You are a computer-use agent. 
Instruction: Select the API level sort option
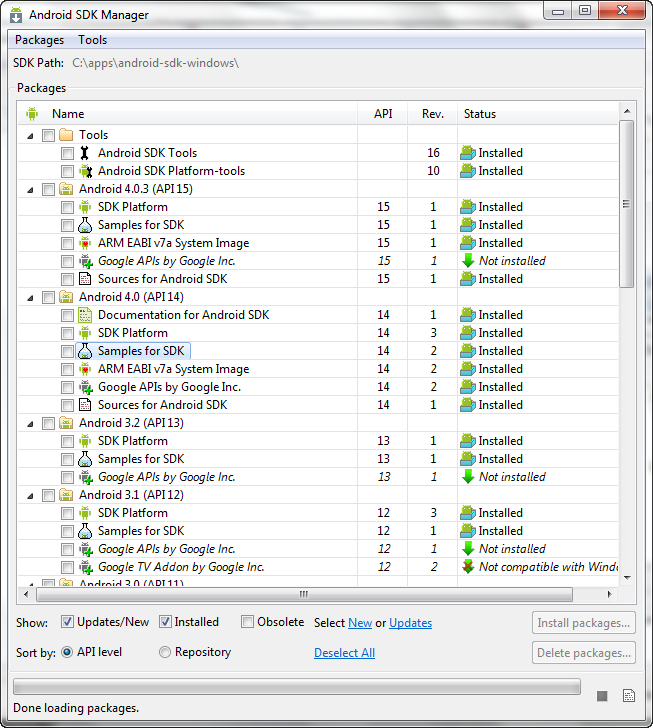(x=67, y=652)
